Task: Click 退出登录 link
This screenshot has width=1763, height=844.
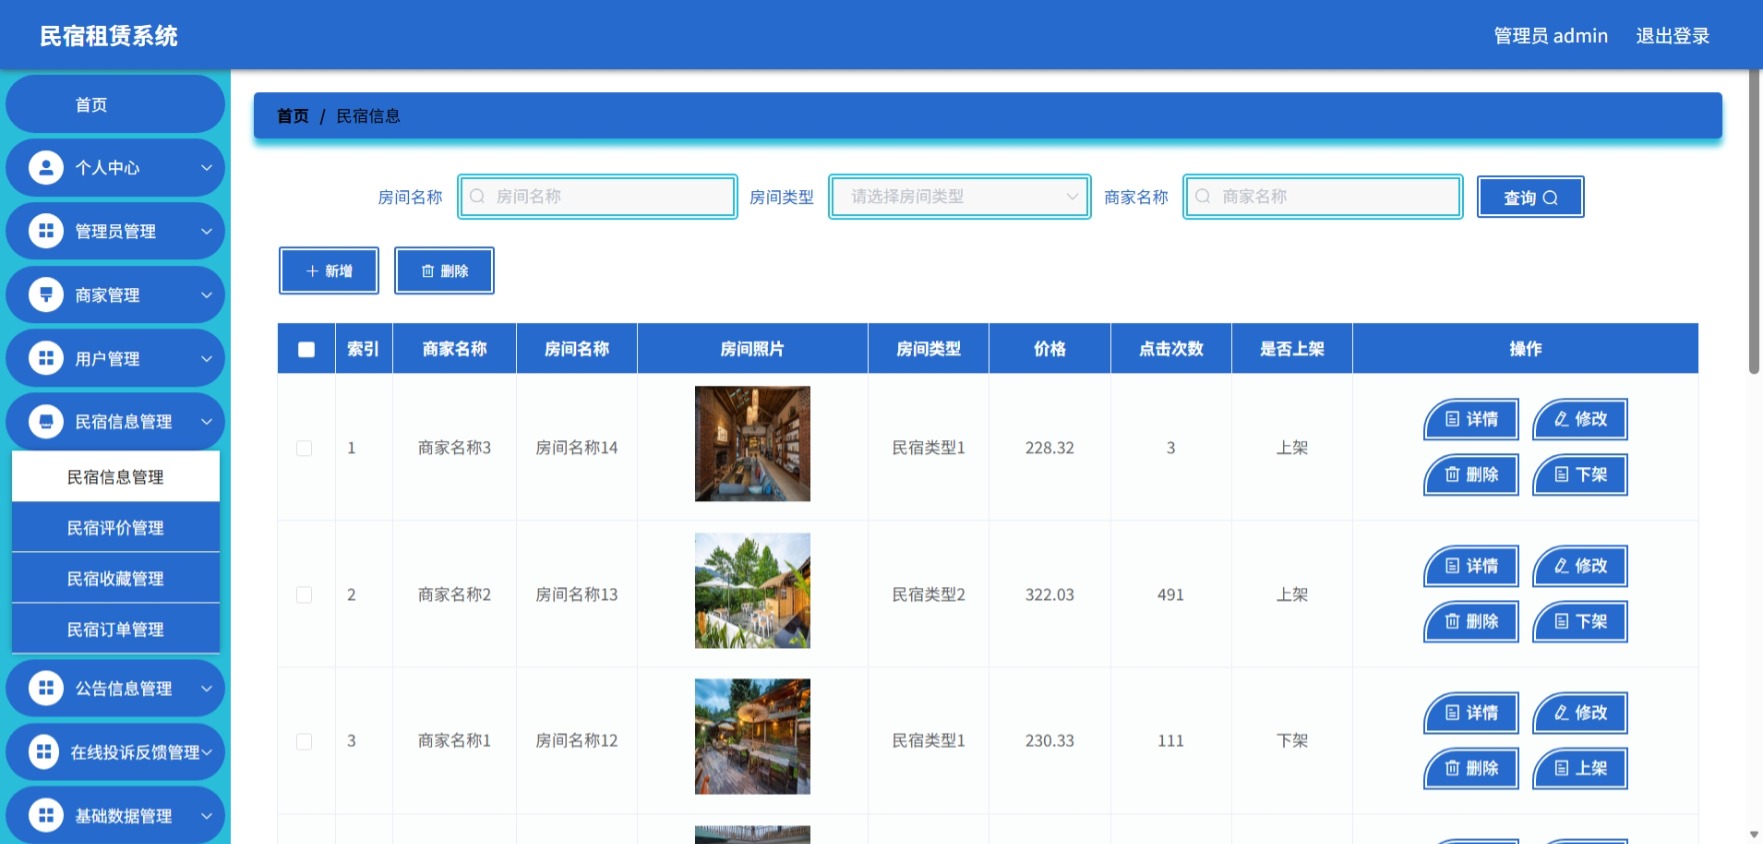Action: click(x=1672, y=36)
